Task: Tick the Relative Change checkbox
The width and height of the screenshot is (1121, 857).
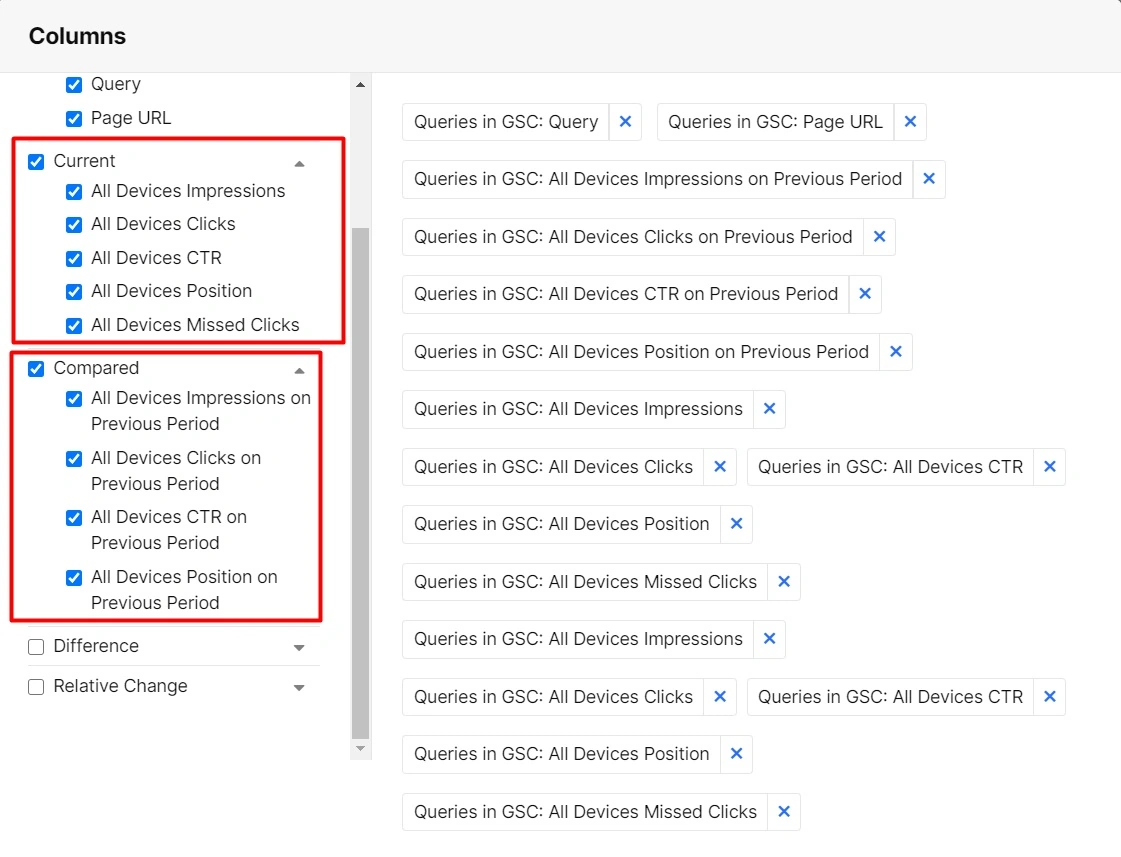Action: click(x=36, y=687)
